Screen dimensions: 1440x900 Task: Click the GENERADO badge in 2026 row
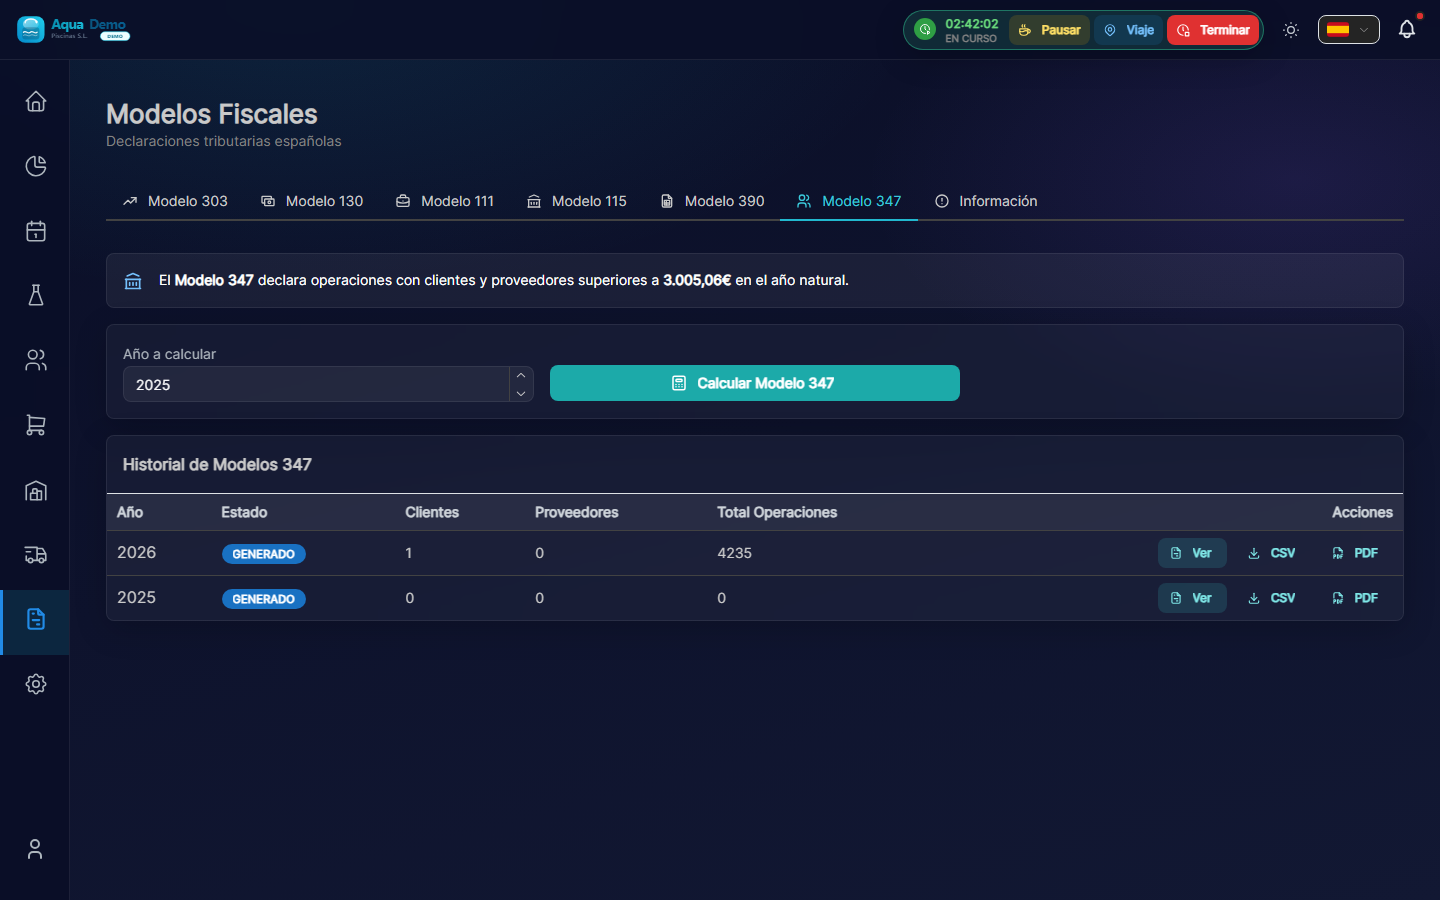pyautogui.click(x=264, y=554)
